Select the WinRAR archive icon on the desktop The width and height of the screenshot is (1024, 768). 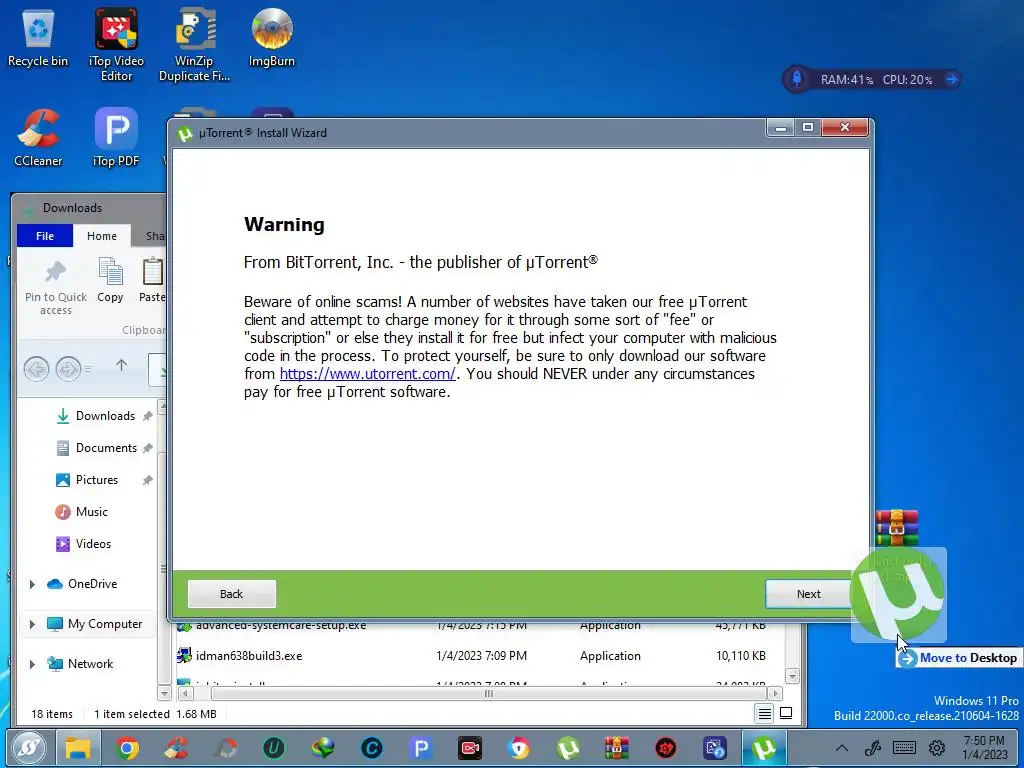[x=897, y=528]
